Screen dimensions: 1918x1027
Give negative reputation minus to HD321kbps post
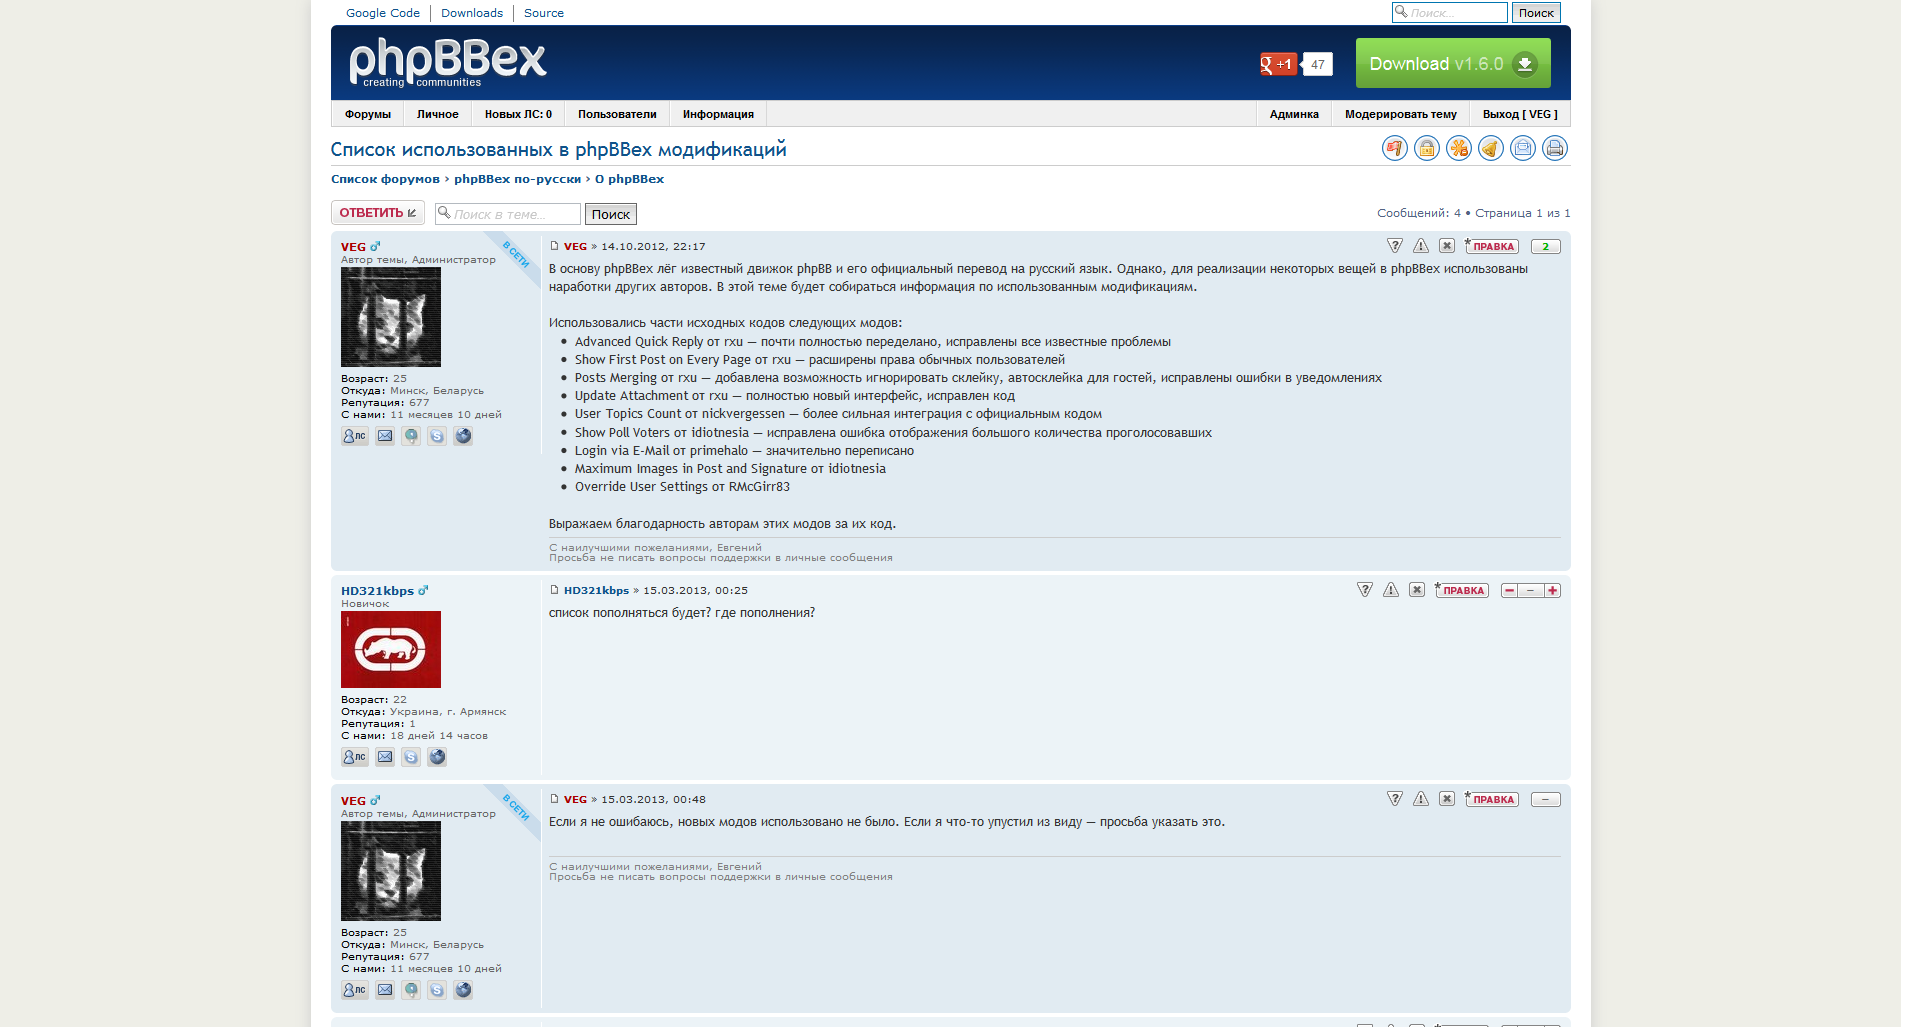click(1509, 591)
